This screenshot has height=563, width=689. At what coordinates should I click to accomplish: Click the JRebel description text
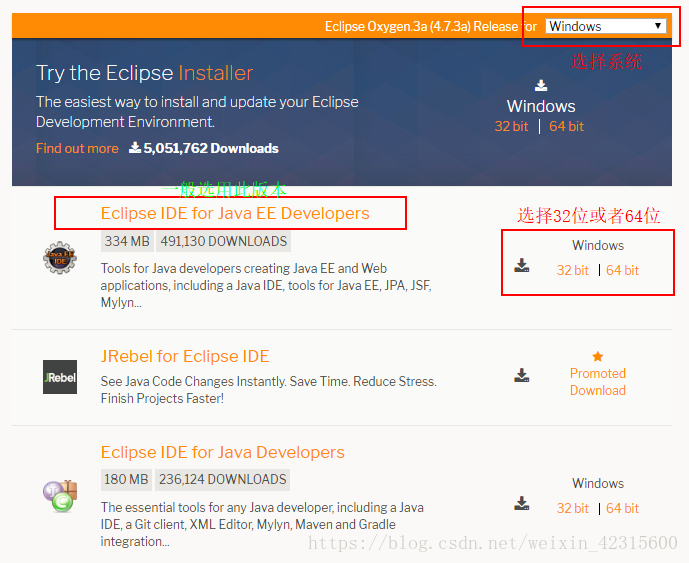(269, 390)
